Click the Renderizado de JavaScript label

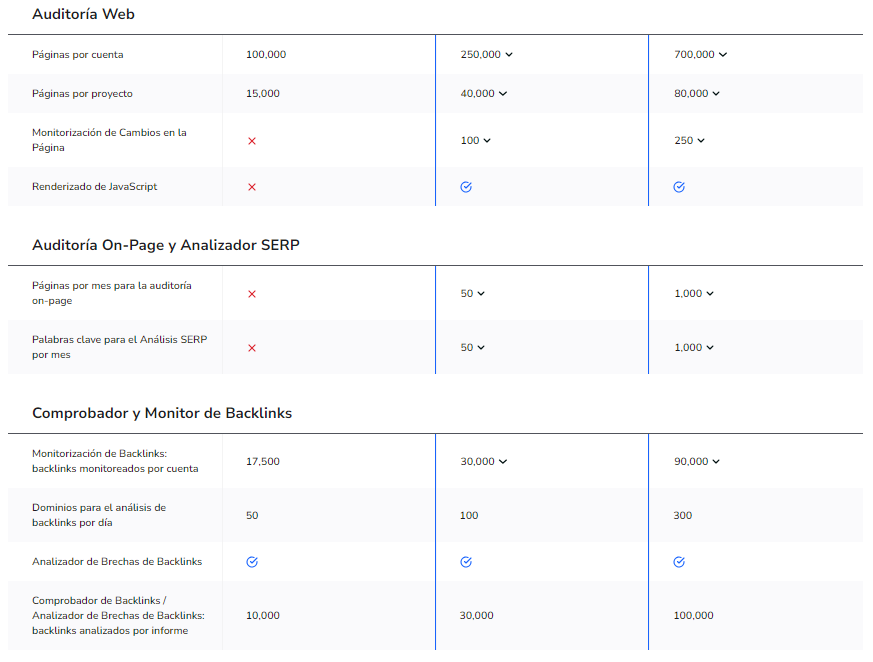pos(95,187)
